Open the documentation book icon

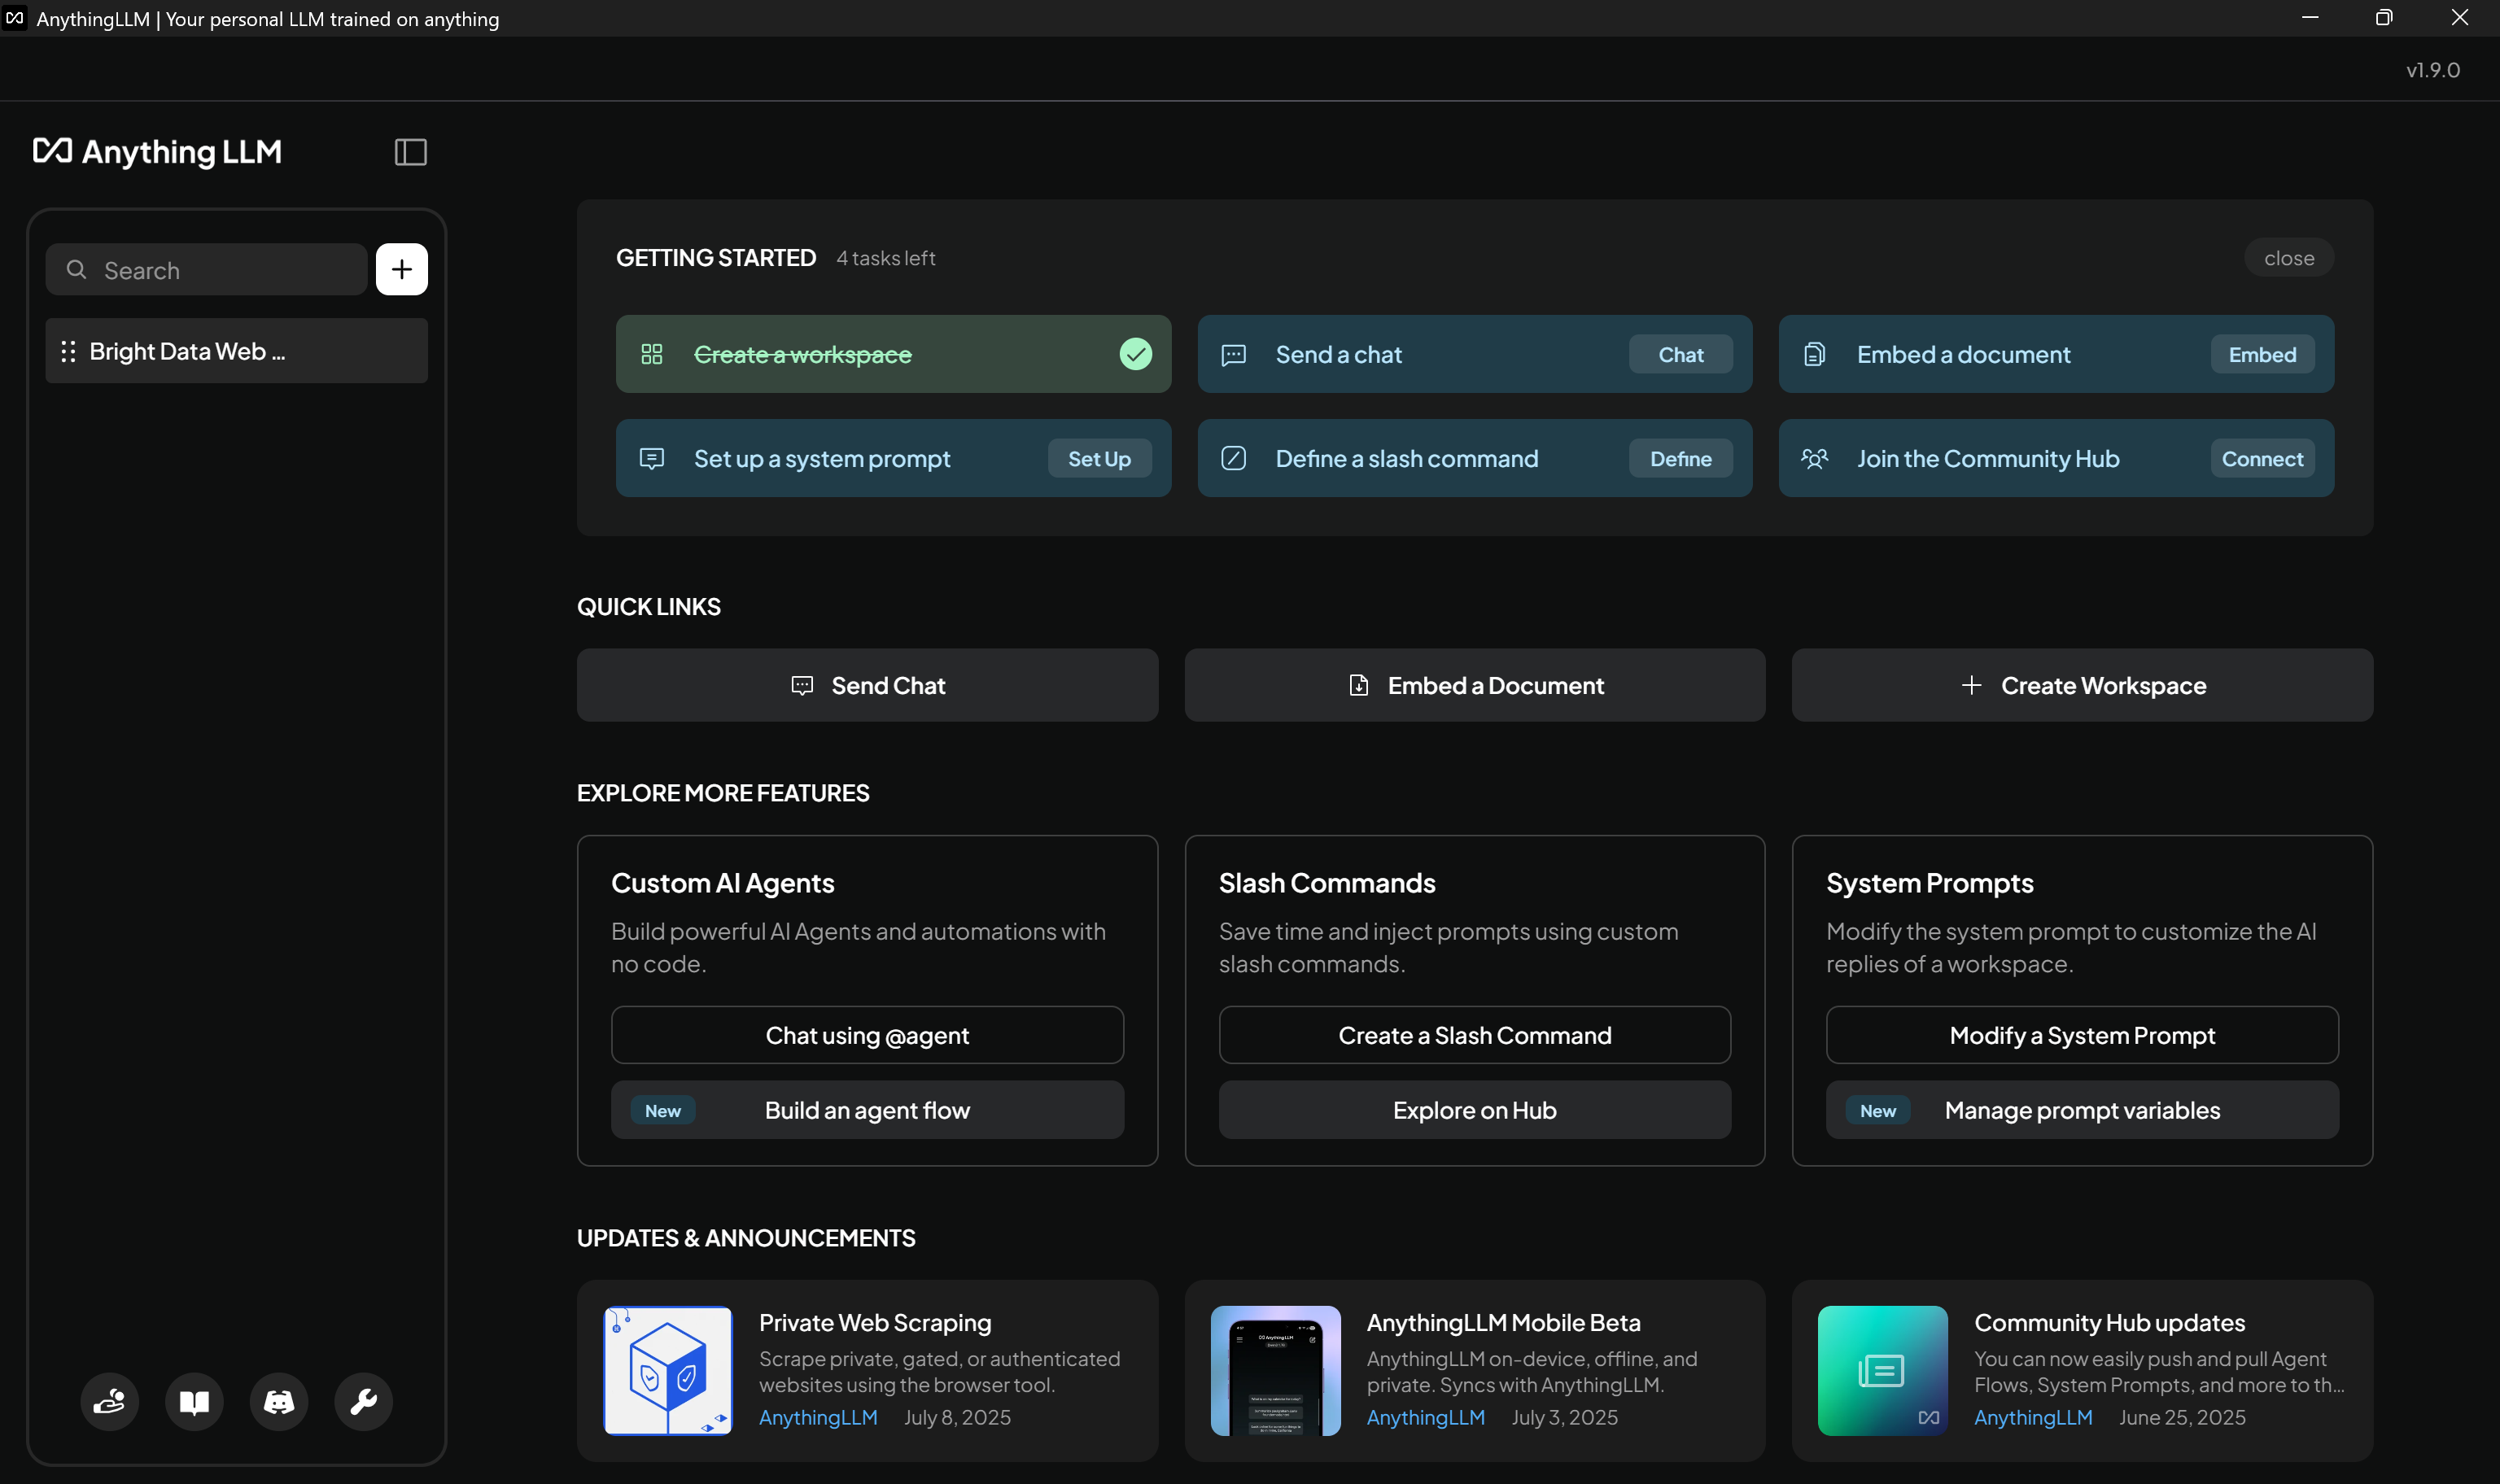[194, 1401]
